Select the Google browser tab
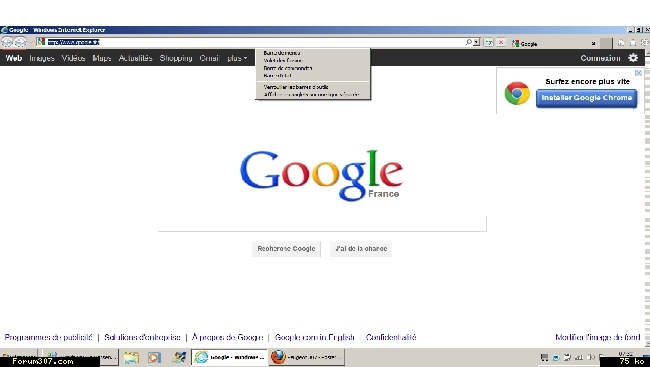 click(x=553, y=43)
